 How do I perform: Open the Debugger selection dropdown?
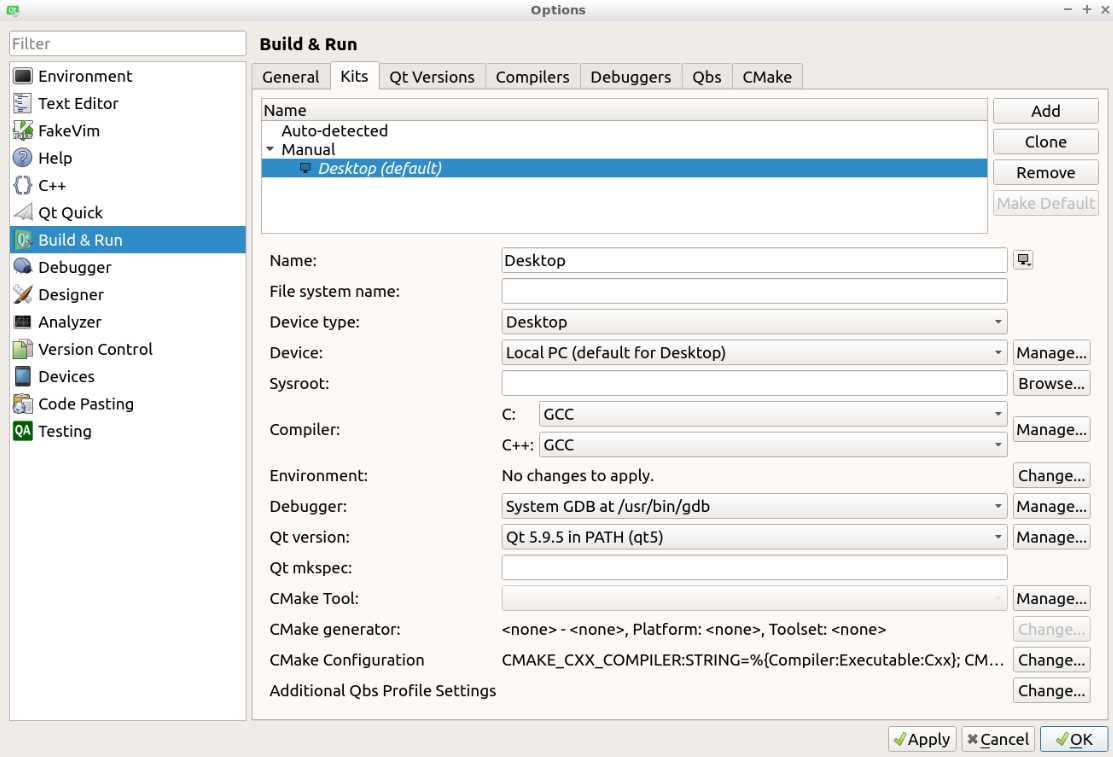(x=754, y=506)
